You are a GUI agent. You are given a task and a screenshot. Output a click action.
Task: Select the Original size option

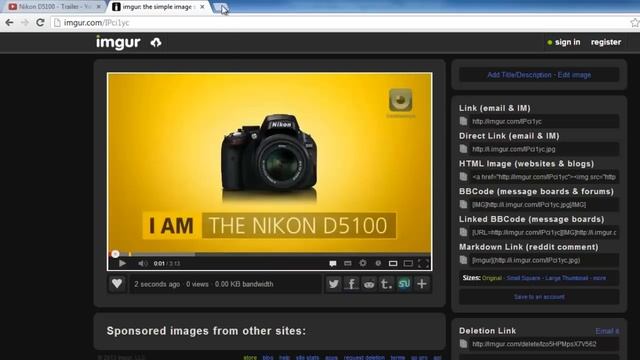point(492,278)
